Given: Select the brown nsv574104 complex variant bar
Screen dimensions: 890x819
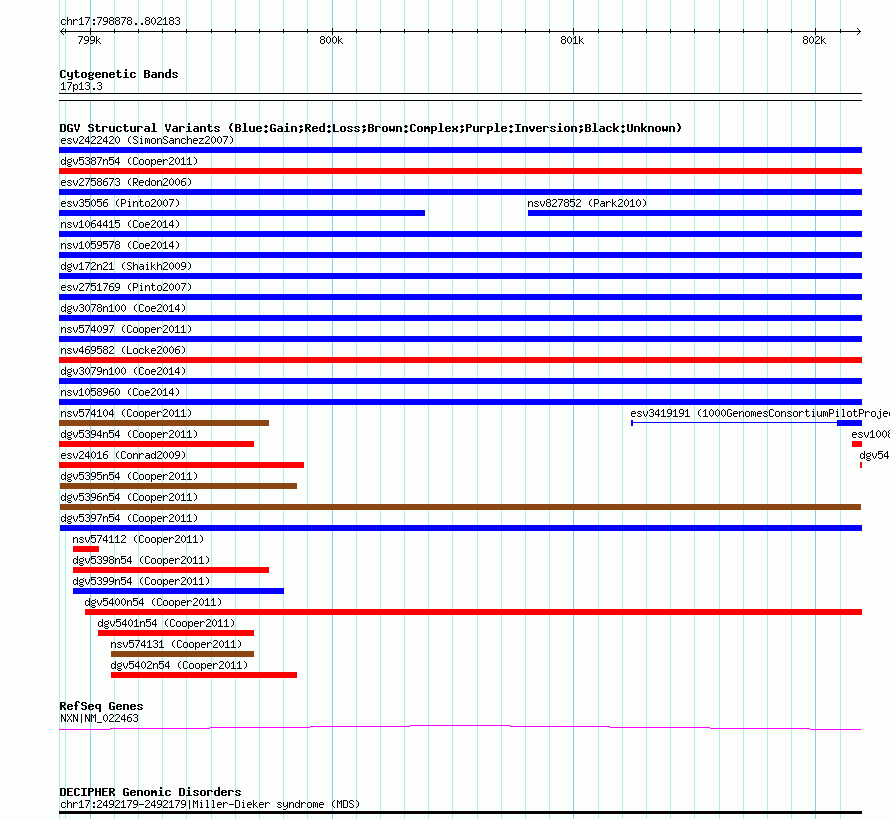Looking at the screenshot, I should click(x=164, y=423).
